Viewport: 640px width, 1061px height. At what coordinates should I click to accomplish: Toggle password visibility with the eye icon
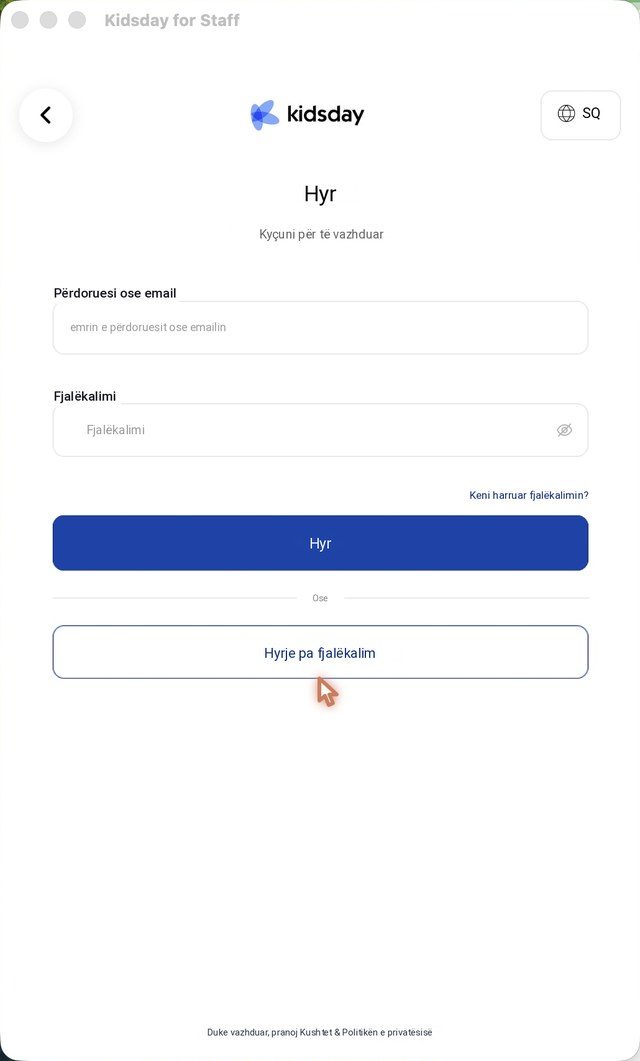[x=564, y=430]
